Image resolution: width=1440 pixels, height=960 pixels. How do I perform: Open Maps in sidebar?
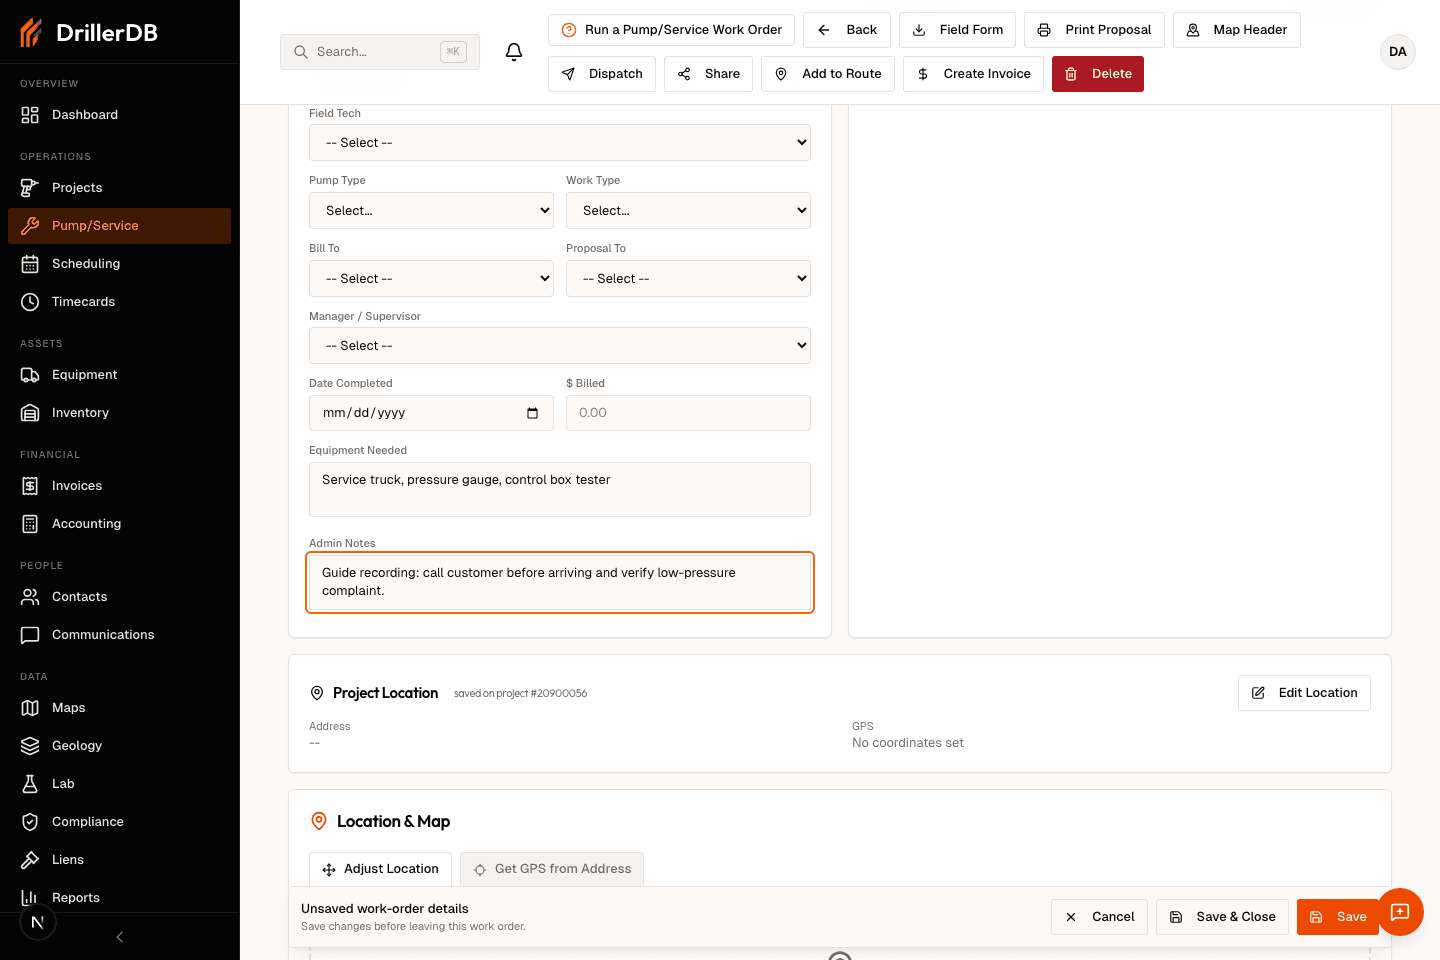(x=119, y=708)
